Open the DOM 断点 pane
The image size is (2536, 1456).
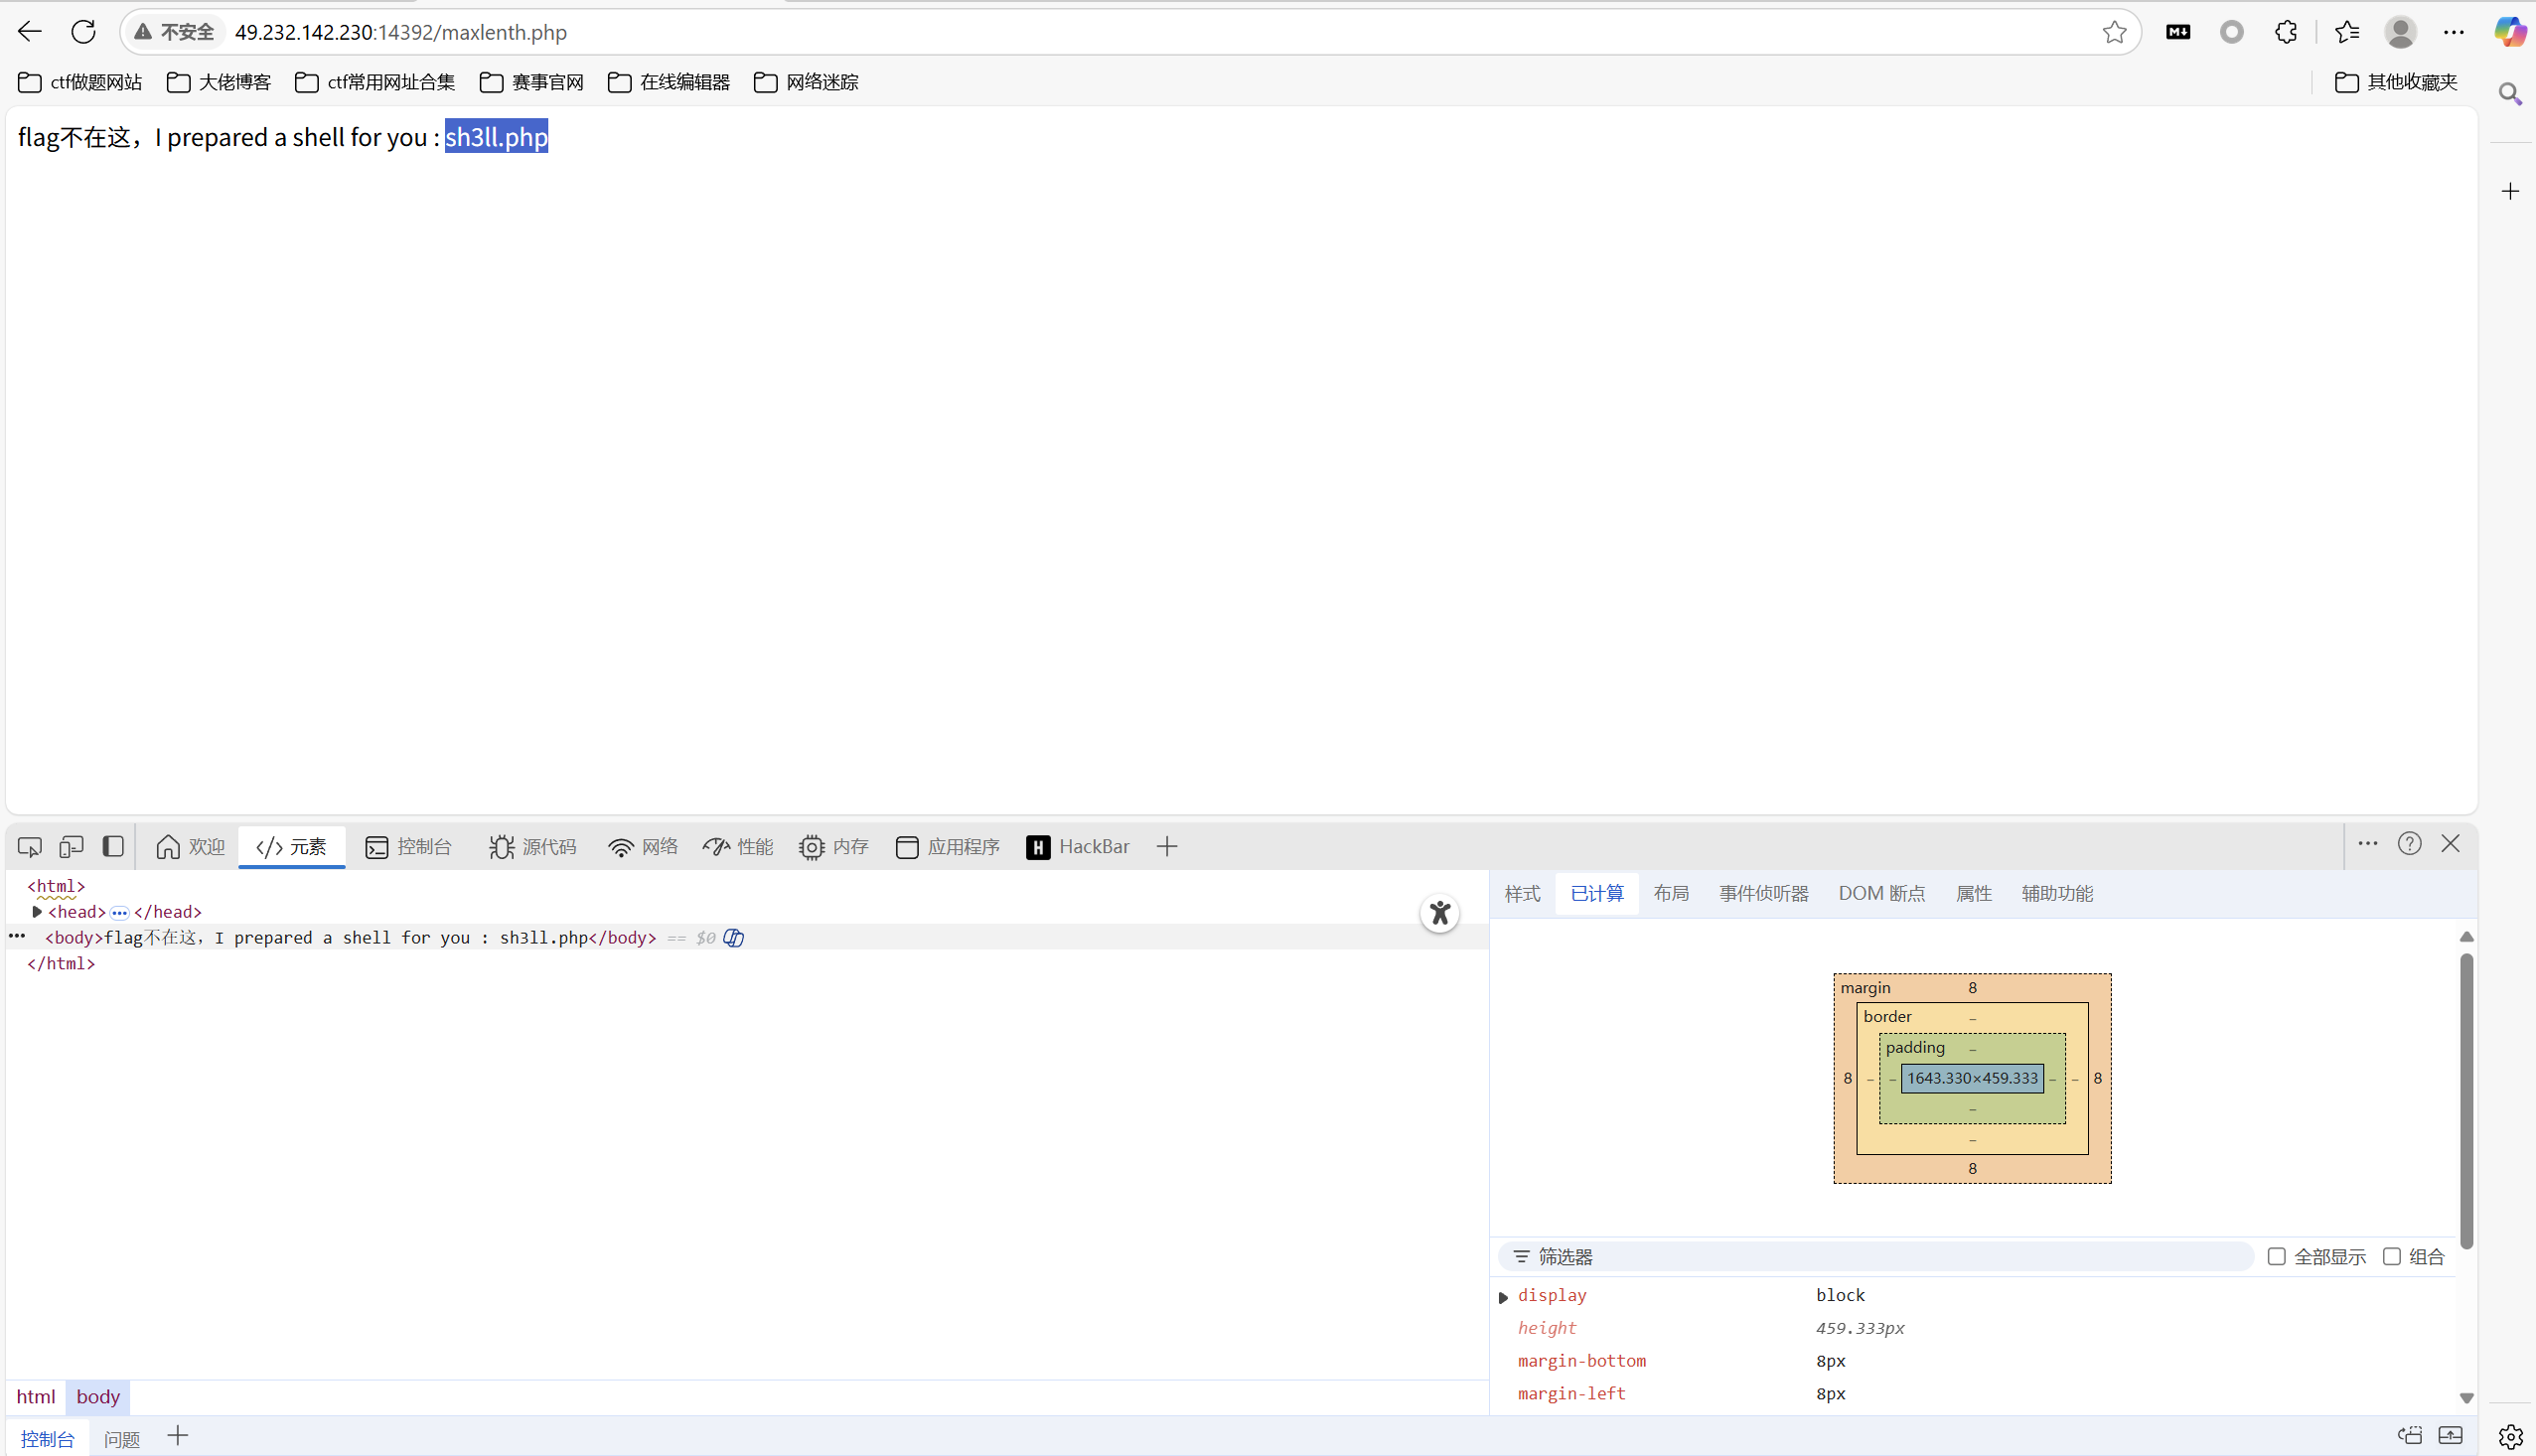1881,893
